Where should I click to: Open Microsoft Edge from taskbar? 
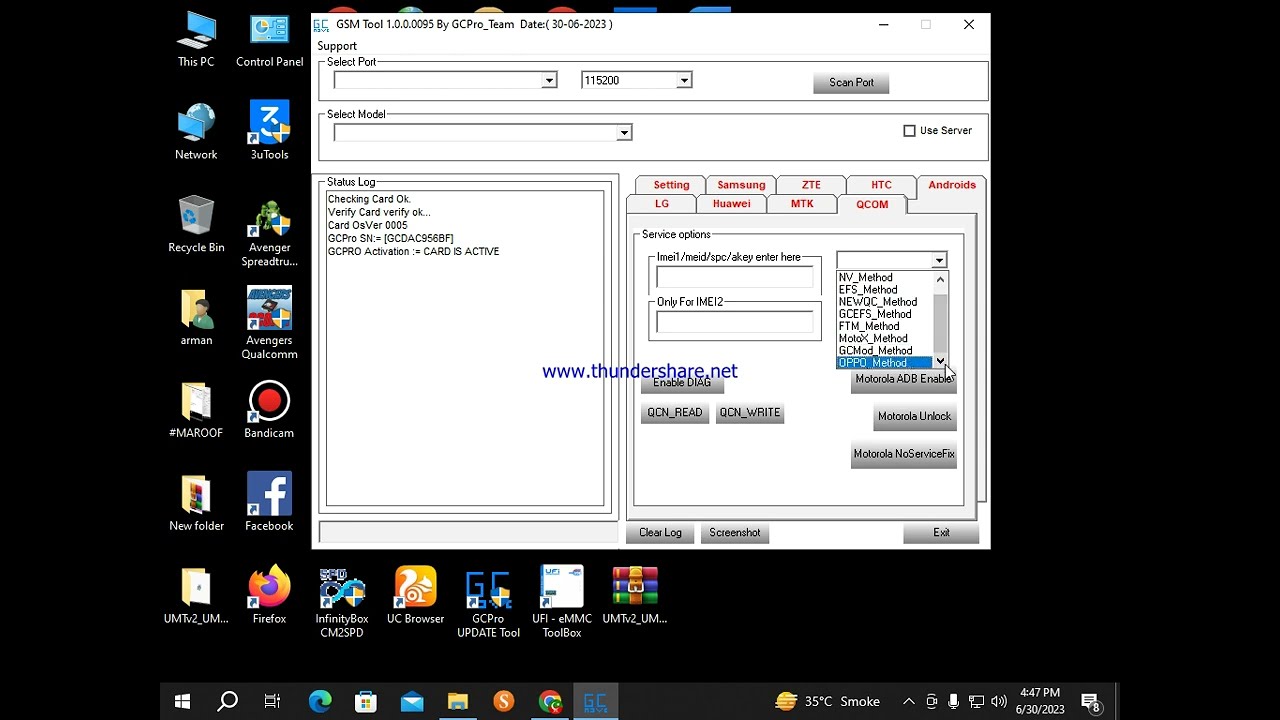pos(320,702)
